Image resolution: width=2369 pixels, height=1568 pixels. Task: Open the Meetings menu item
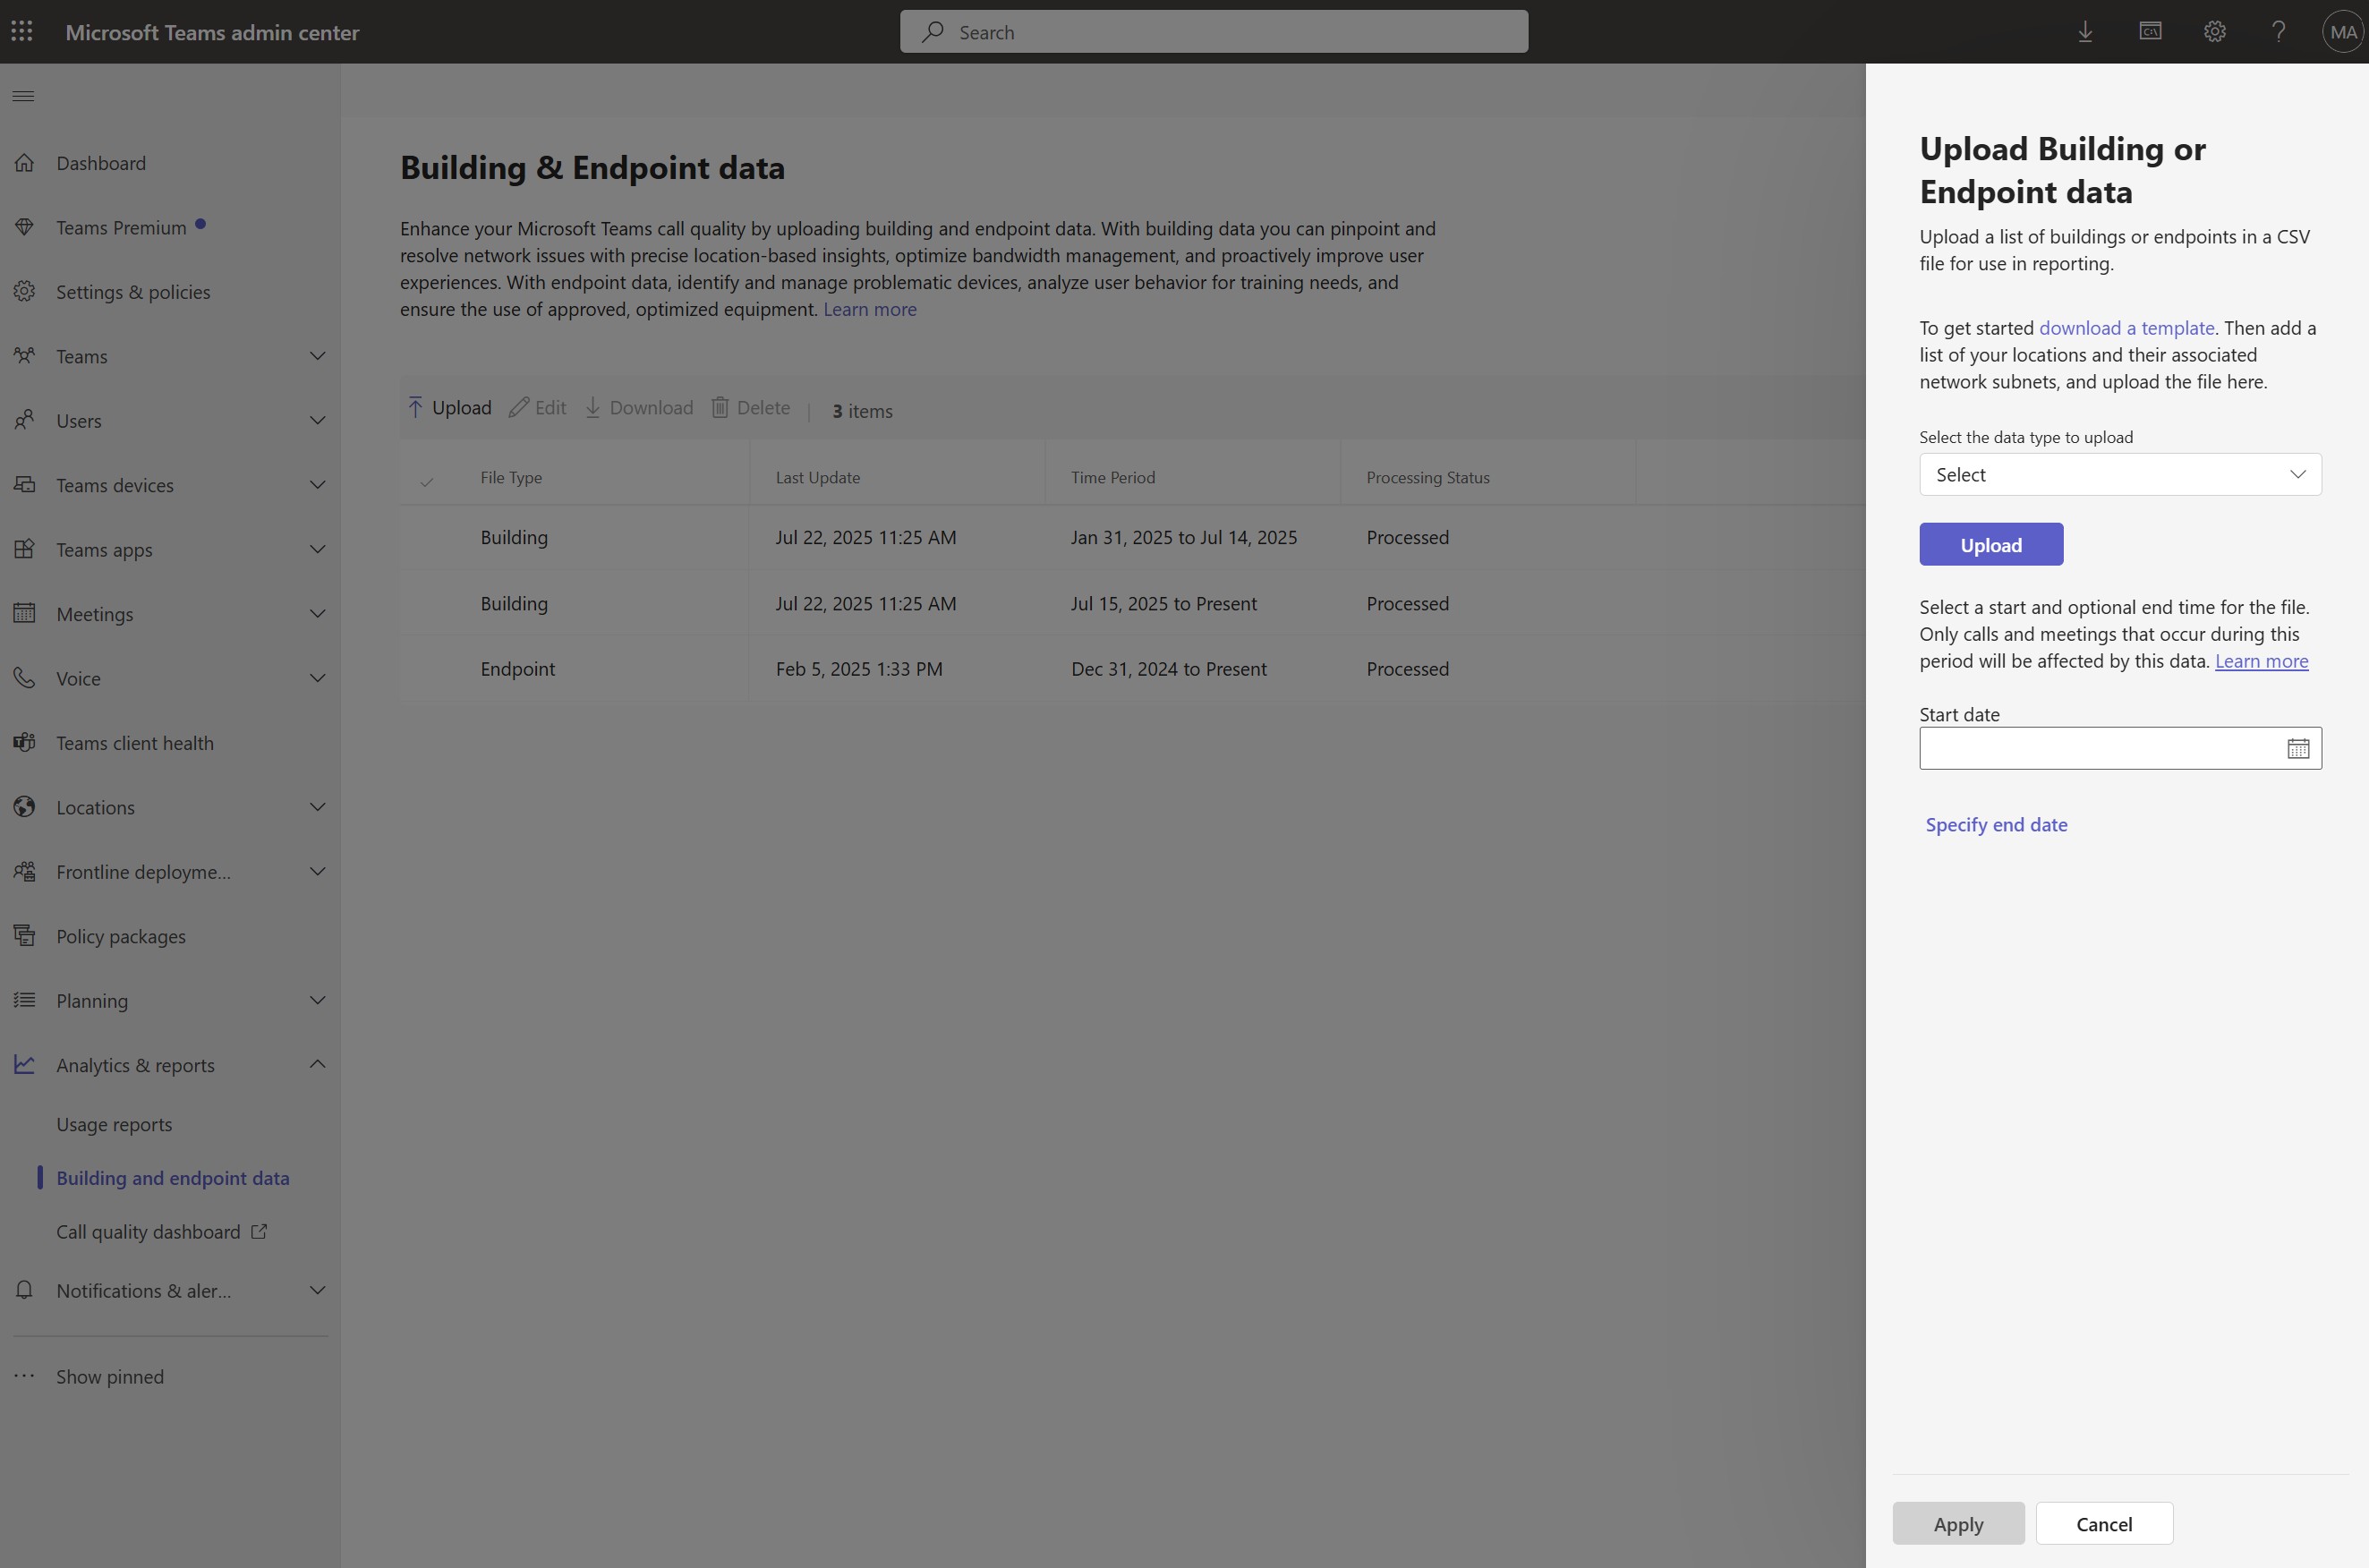(x=94, y=613)
